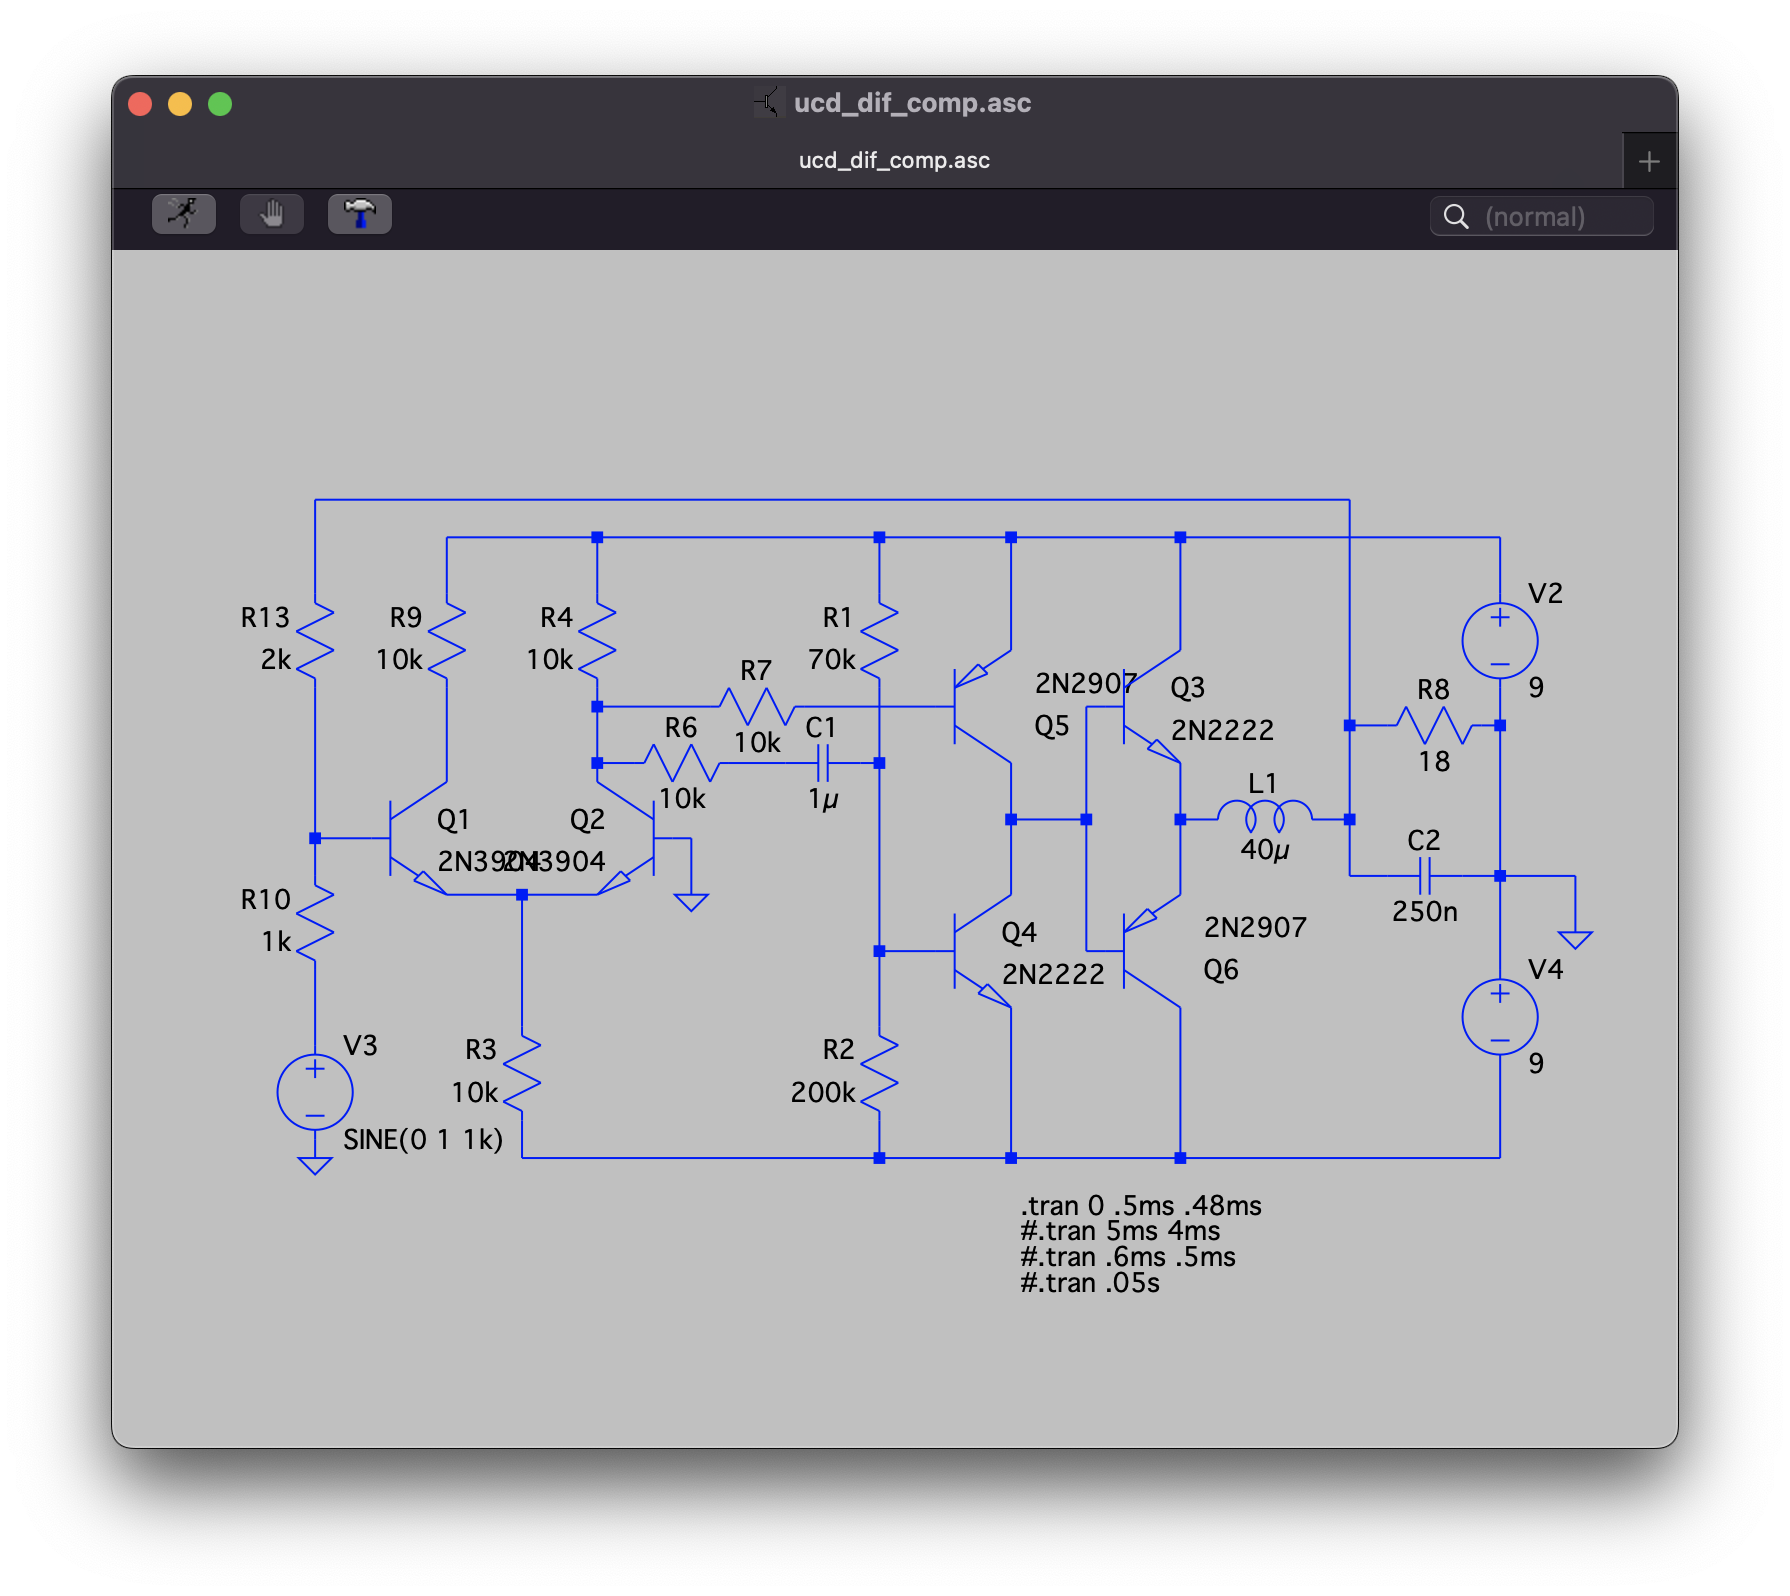Click the 1µ value of C1
Image resolution: width=1790 pixels, height=1596 pixels.
tap(823, 799)
